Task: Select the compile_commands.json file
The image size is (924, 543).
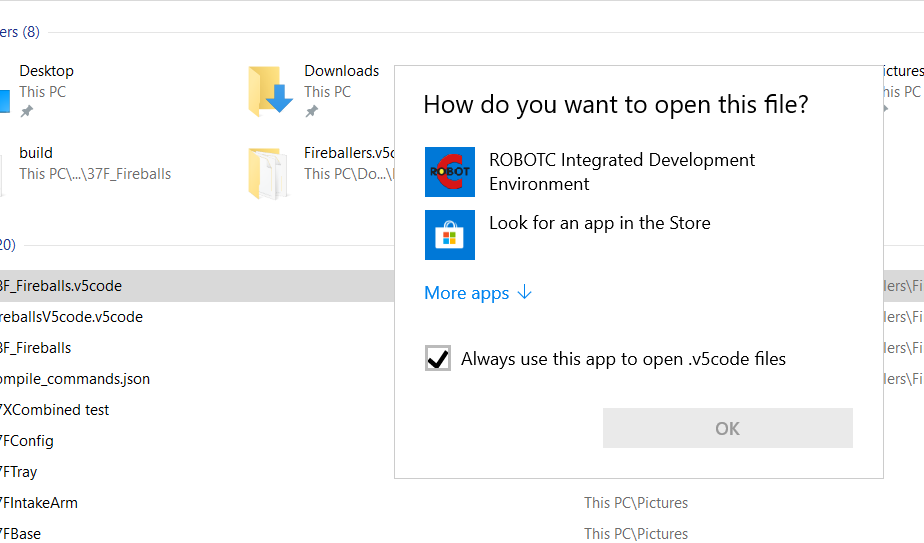Action: point(75,379)
